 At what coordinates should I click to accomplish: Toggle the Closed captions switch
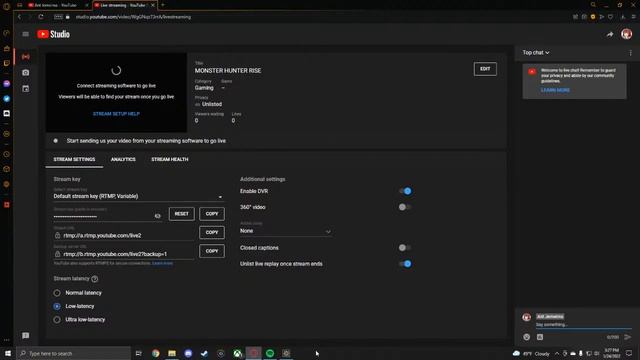(405, 248)
